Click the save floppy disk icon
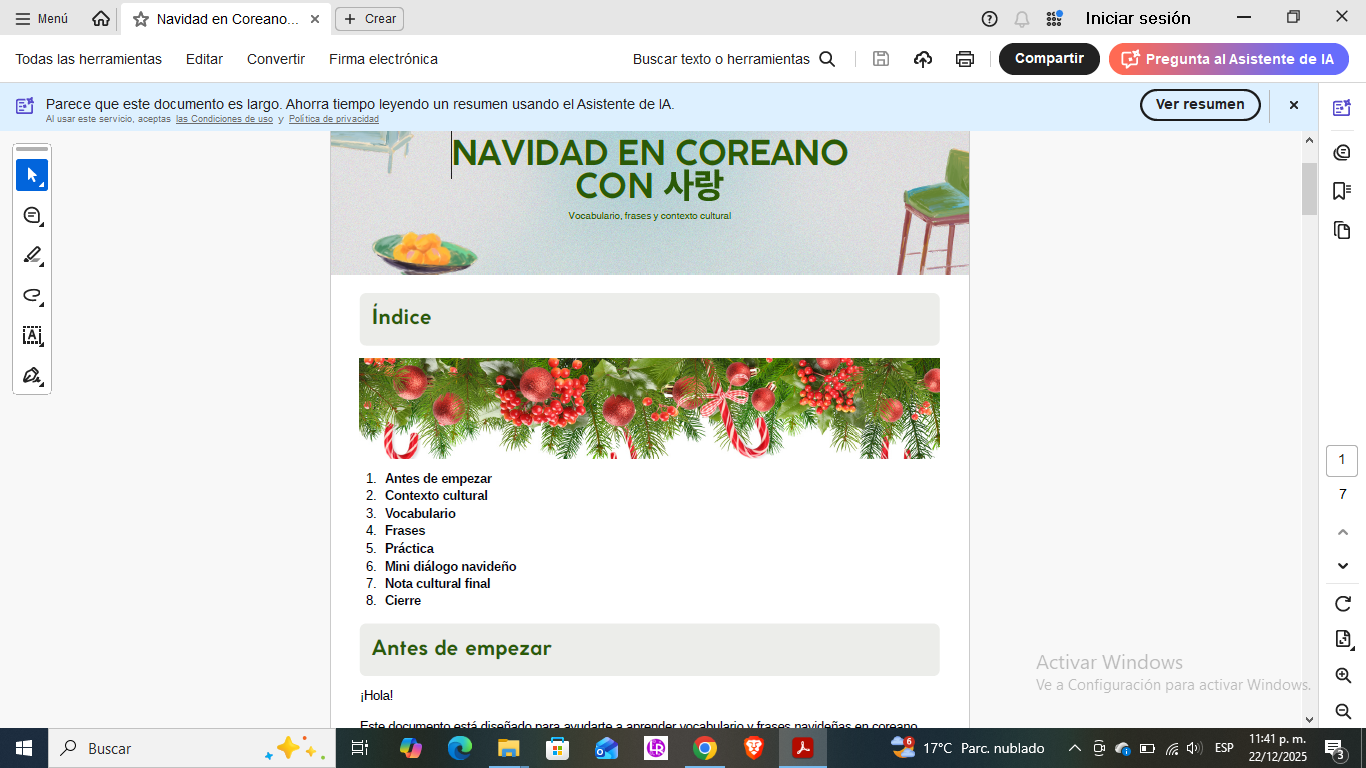The width and height of the screenshot is (1366, 768). click(x=881, y=59)
